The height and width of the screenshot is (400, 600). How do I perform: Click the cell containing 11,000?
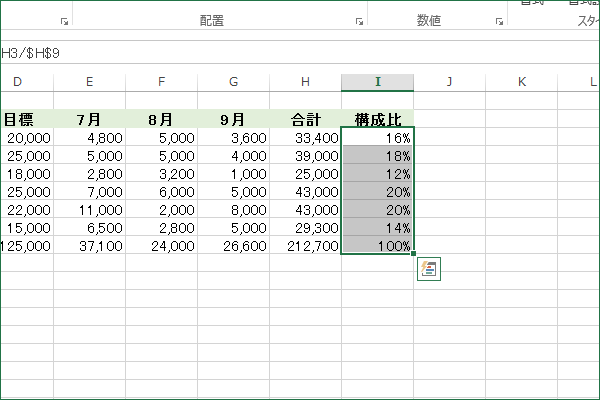pyautogui.click(x=90, y=209)
